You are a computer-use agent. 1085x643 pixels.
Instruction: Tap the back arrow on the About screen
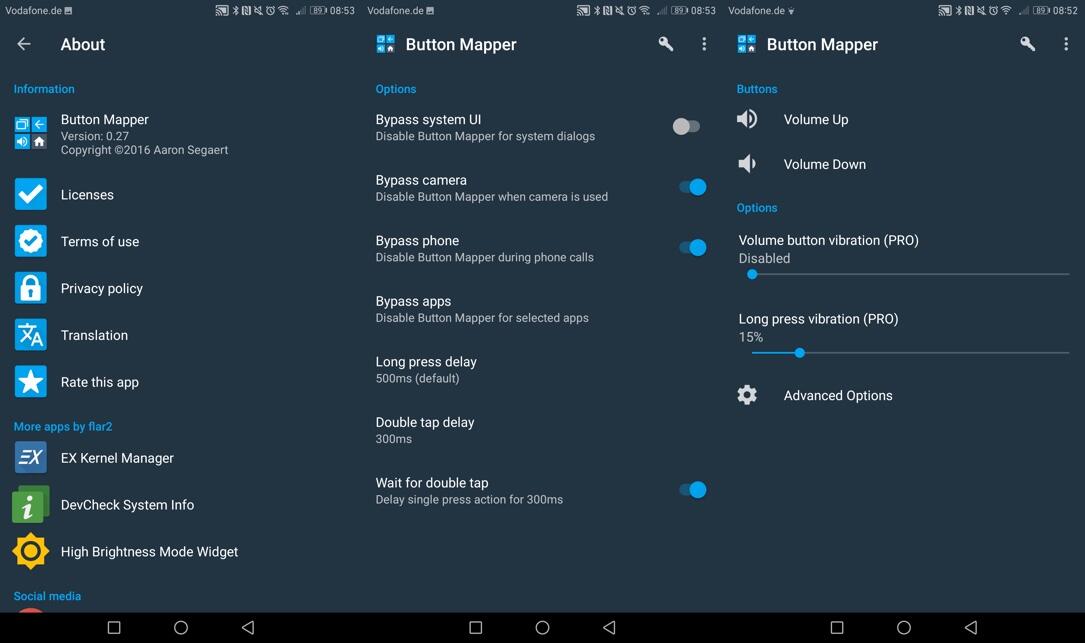pyautogui.click(x=22, y=44)
